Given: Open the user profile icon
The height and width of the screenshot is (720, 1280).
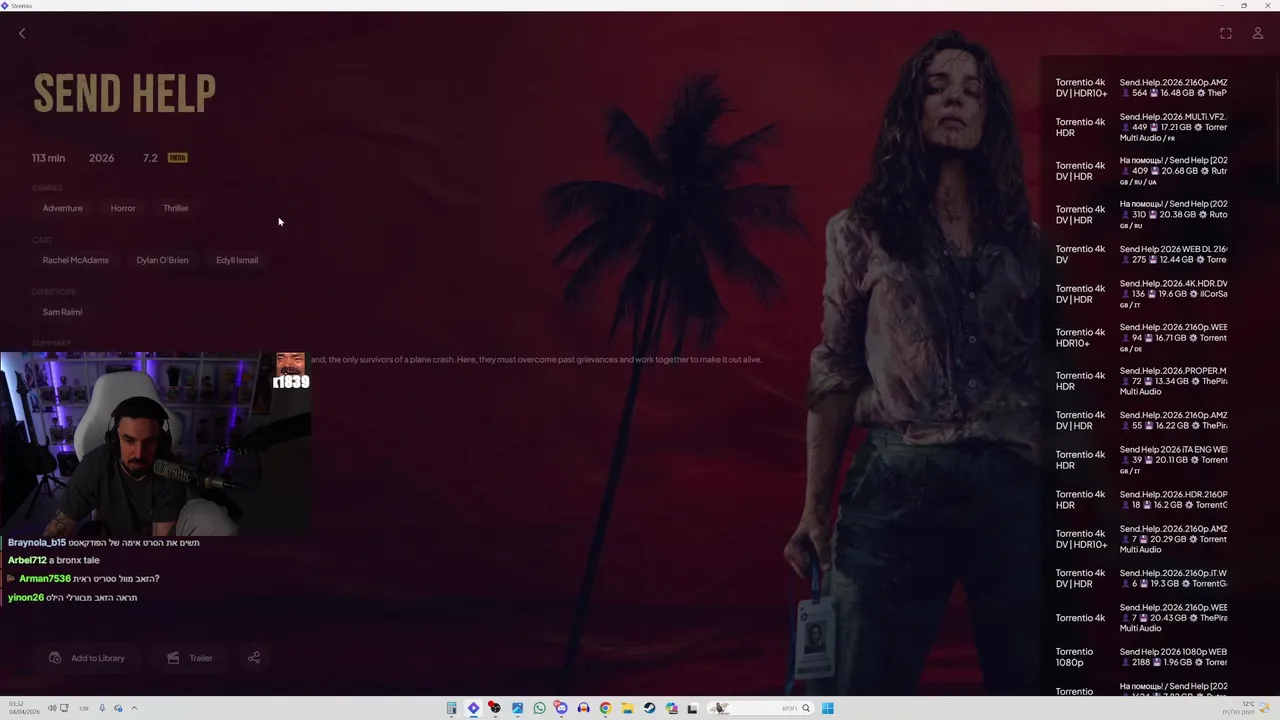Looking at the screenshot, I should (1258, 33).
